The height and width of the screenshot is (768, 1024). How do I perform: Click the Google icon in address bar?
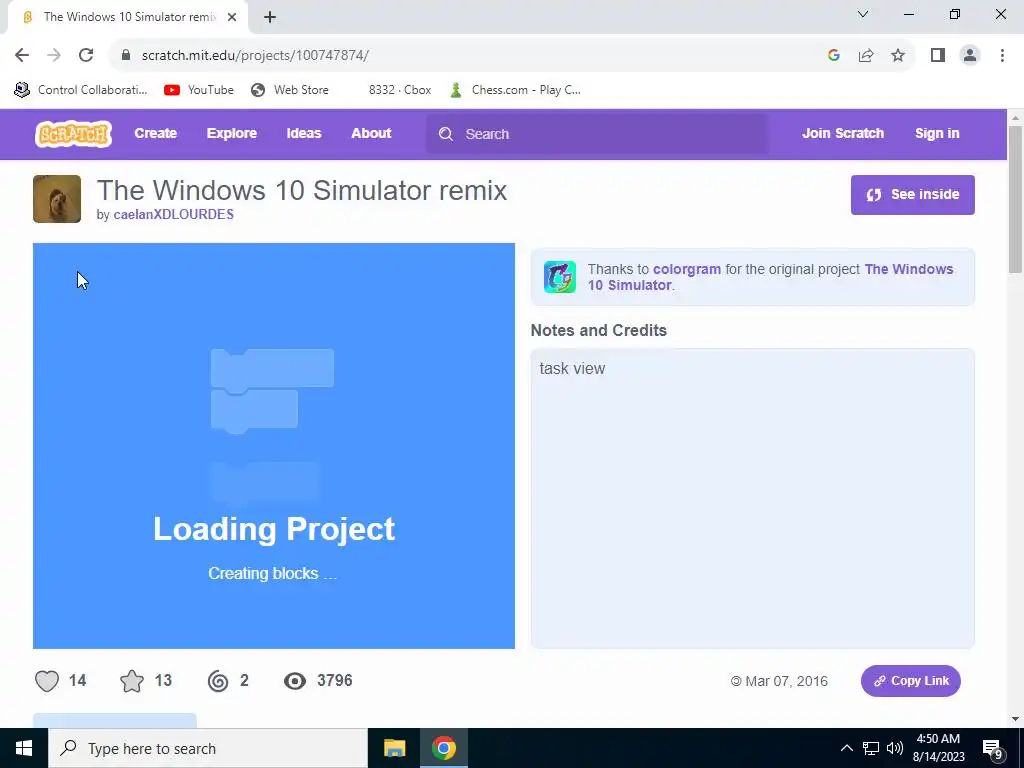(x=833, y=56)
